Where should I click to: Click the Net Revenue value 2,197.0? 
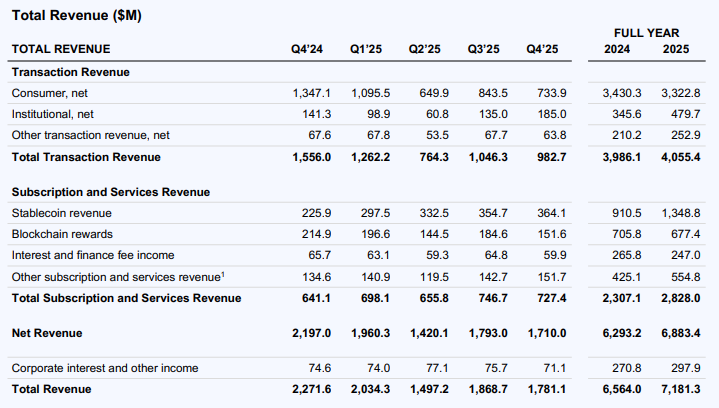tap(311, 333)
